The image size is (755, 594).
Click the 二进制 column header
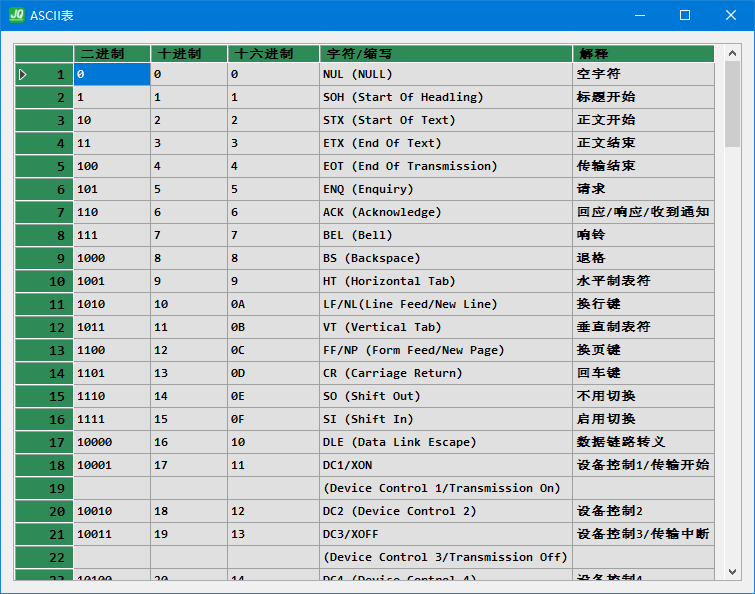coord(112,53)
